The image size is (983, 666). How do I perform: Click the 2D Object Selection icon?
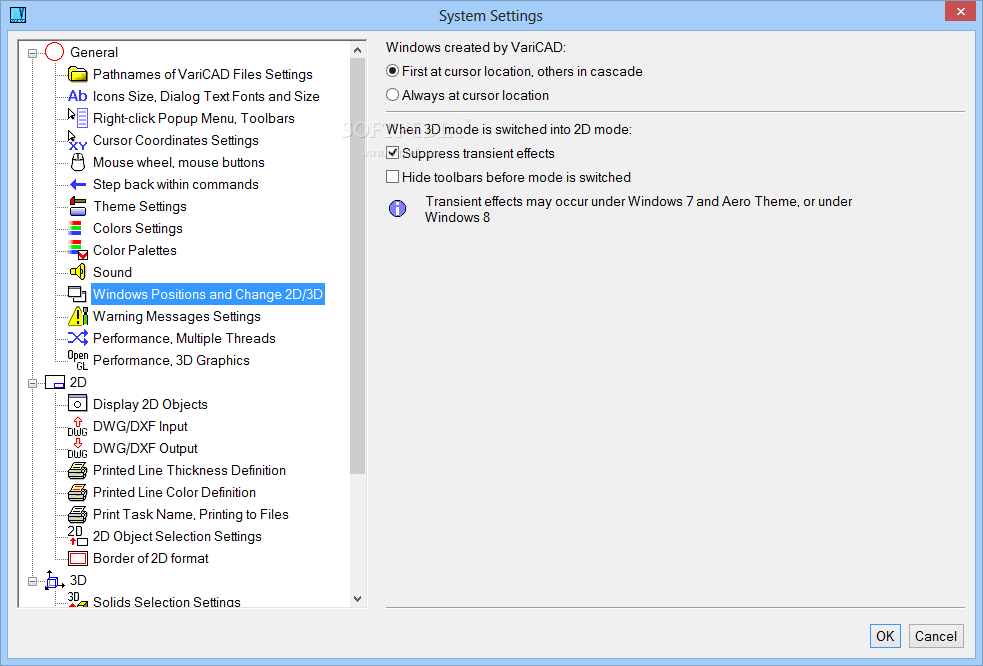[x=77, y=536]
